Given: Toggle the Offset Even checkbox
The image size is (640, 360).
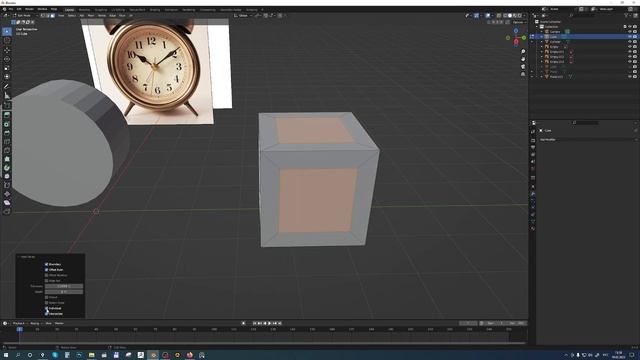Looking at the screenshot, I should pyautogui.click(x=47, y=270).
